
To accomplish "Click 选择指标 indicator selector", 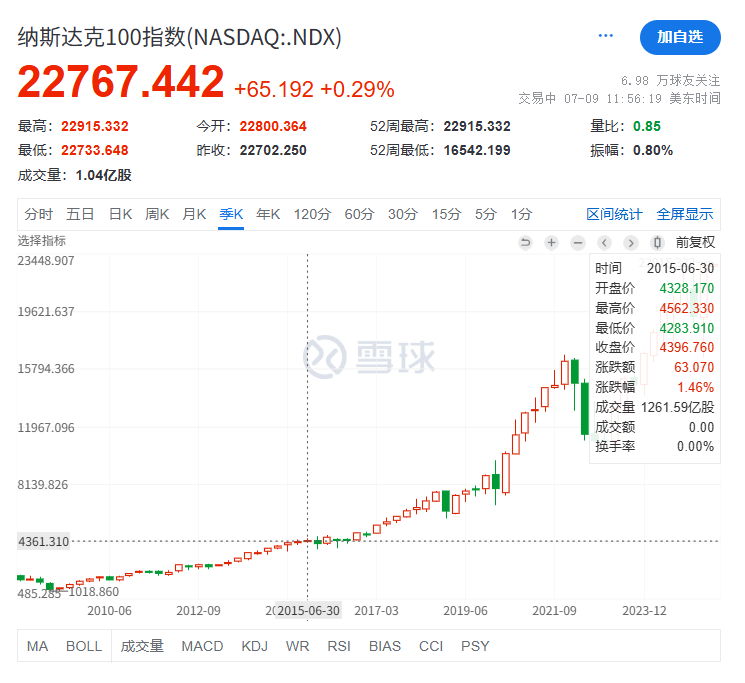I will click(42, 241).
